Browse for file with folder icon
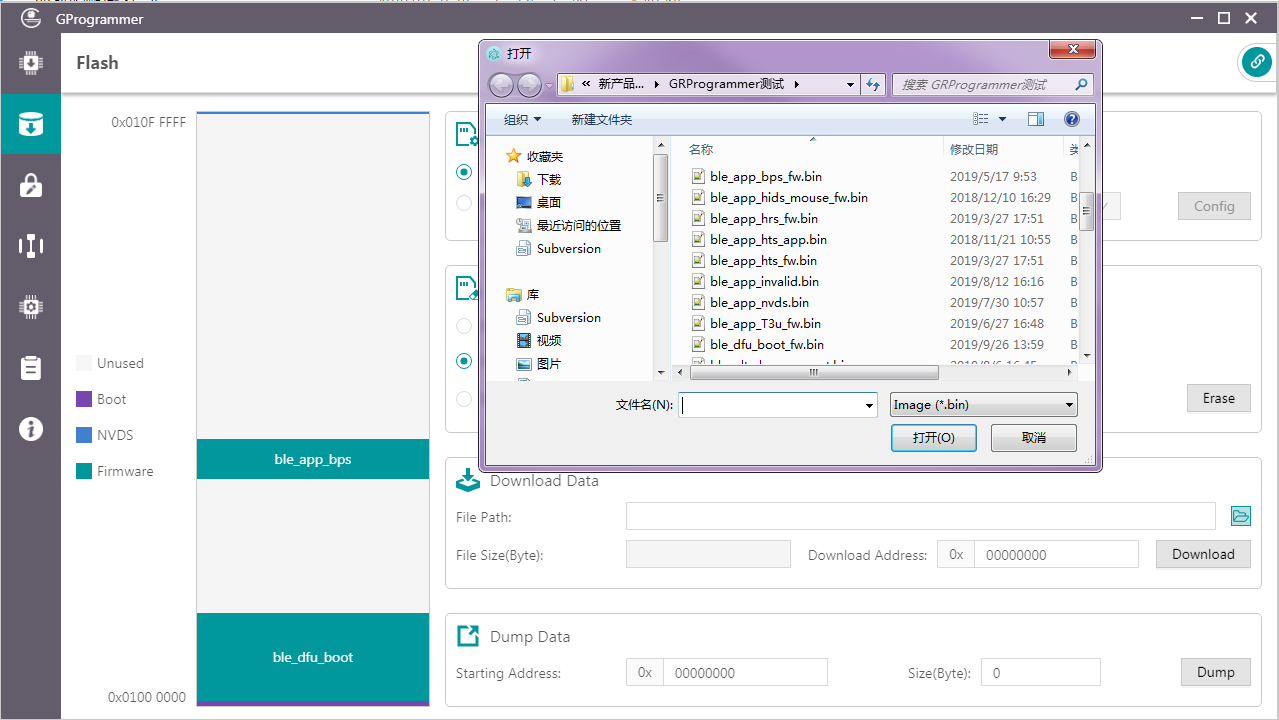 1240,516
